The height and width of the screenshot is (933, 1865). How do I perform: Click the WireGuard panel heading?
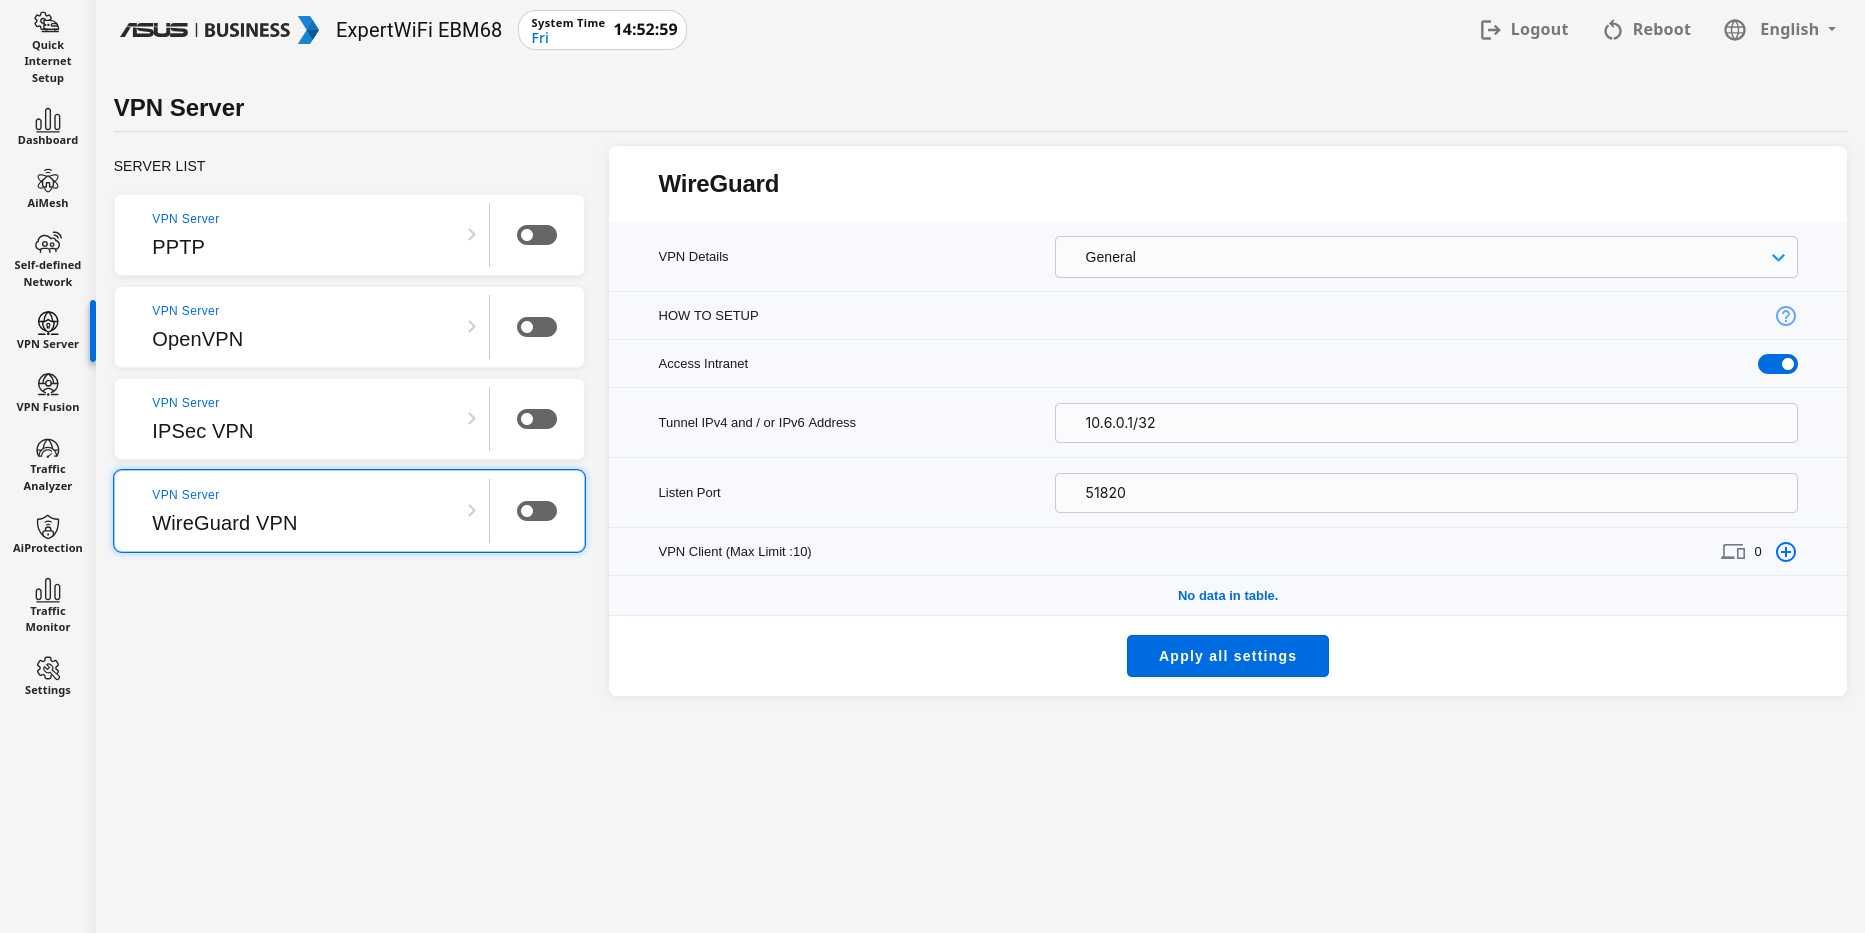pyautogui.click(x=718, y=184)
